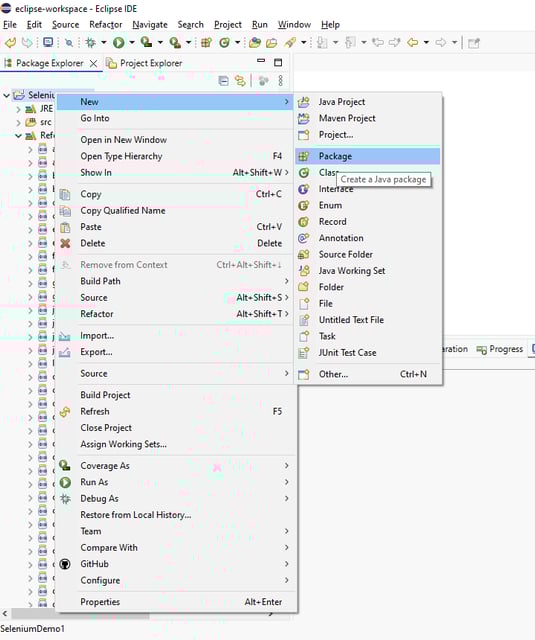Screen dimensions: 535x640
Task: Click the Source Folder icon in submenu
Action: pos(304,254)
